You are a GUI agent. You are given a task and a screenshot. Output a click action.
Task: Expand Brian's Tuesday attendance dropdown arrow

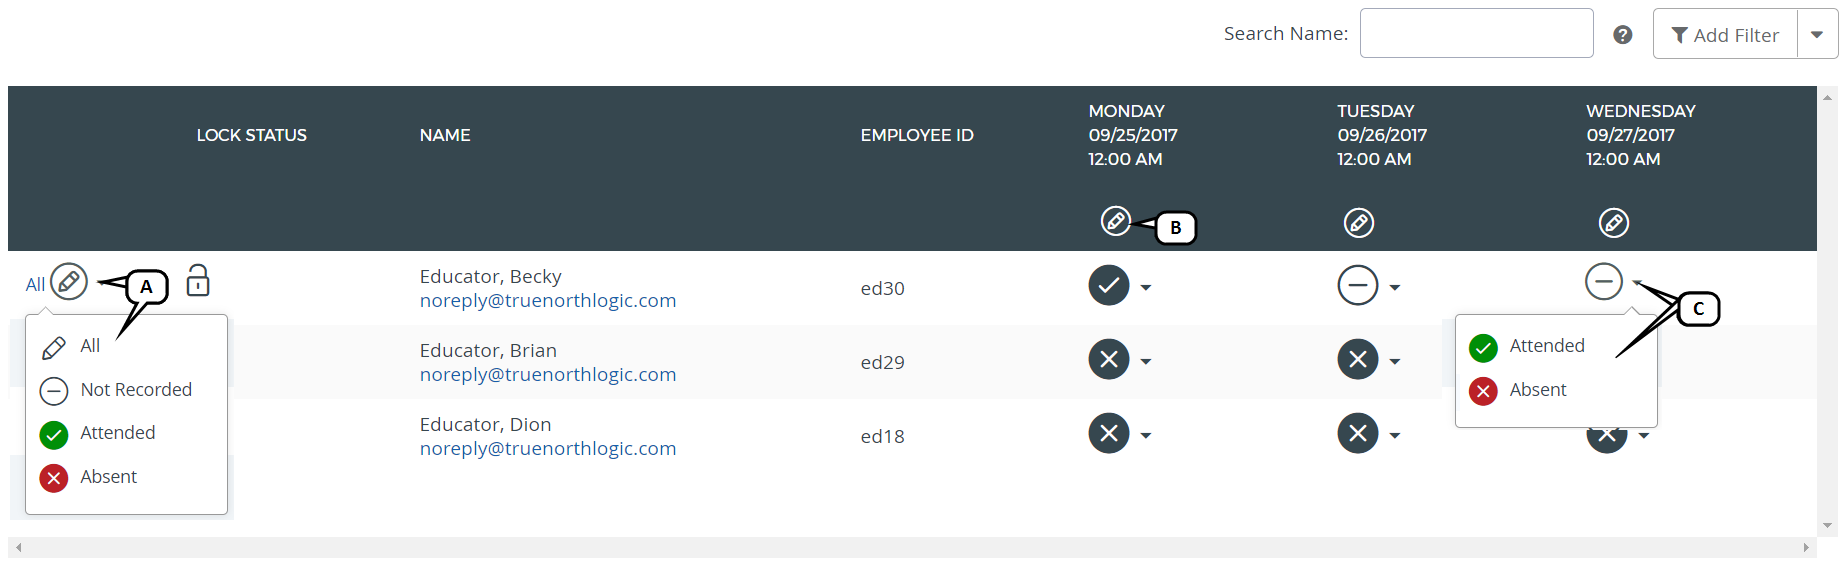[x=1395, y=362]
